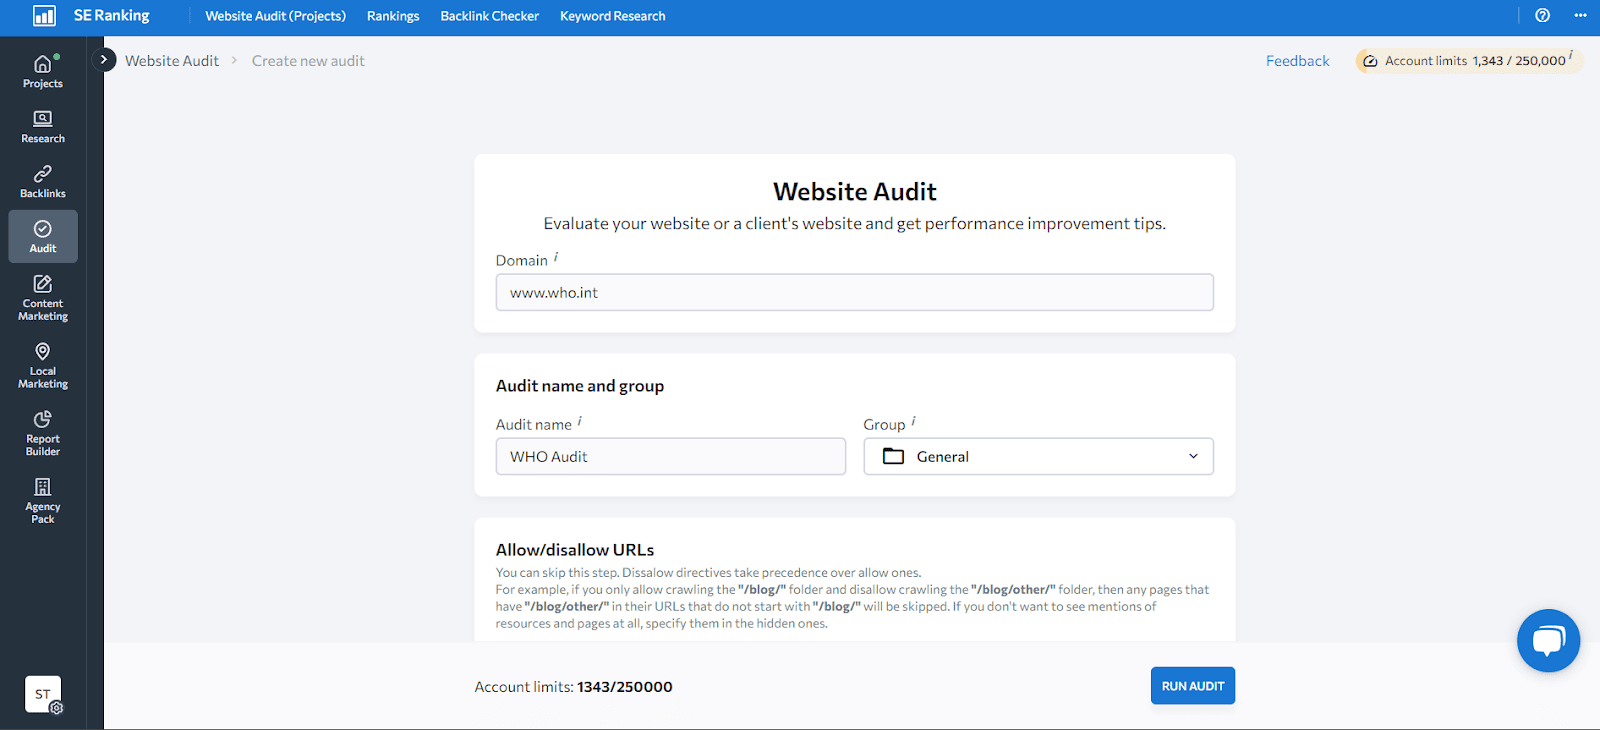Open the help question mark icon
The image size is (1600, 730).
[x=1543, y=15]
